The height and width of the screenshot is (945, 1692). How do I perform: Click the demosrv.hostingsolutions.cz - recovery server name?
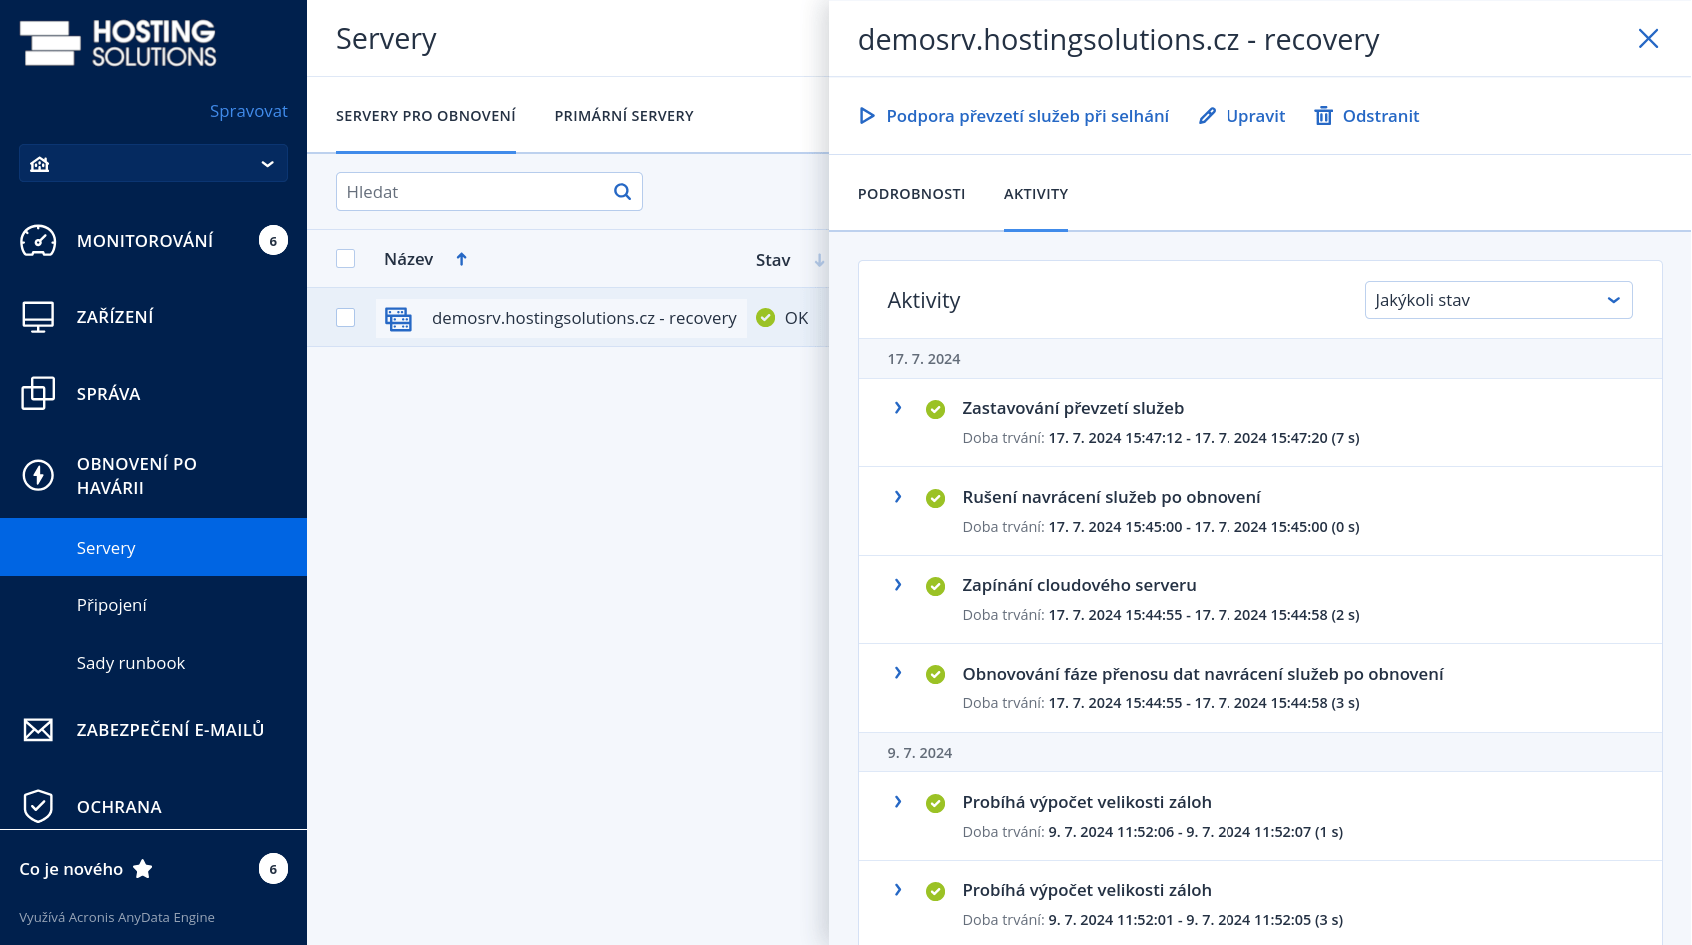[584, 318]
